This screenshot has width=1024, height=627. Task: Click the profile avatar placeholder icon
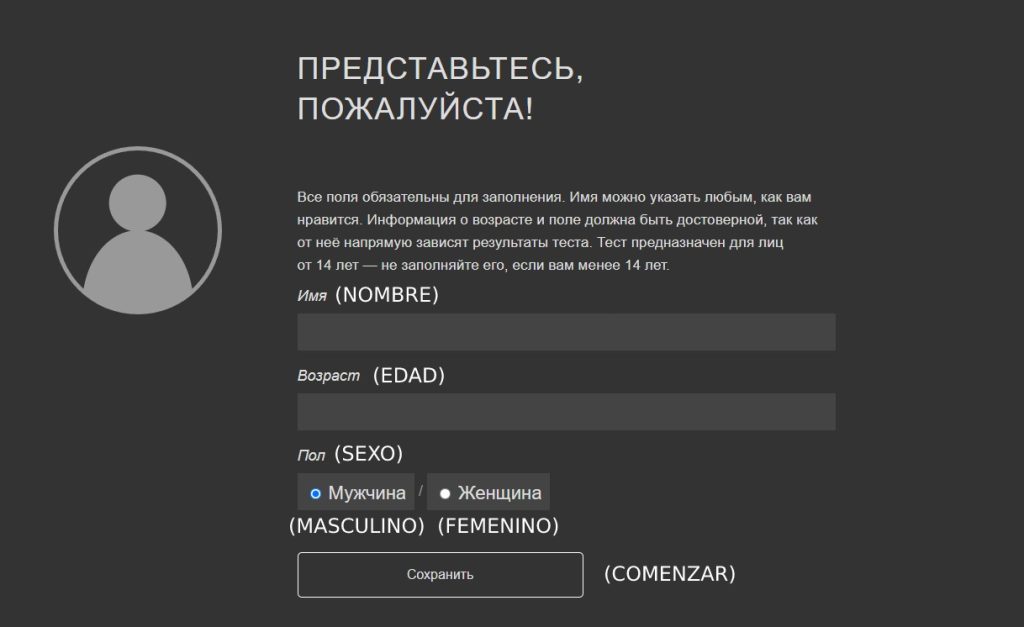tap(138, 230)
